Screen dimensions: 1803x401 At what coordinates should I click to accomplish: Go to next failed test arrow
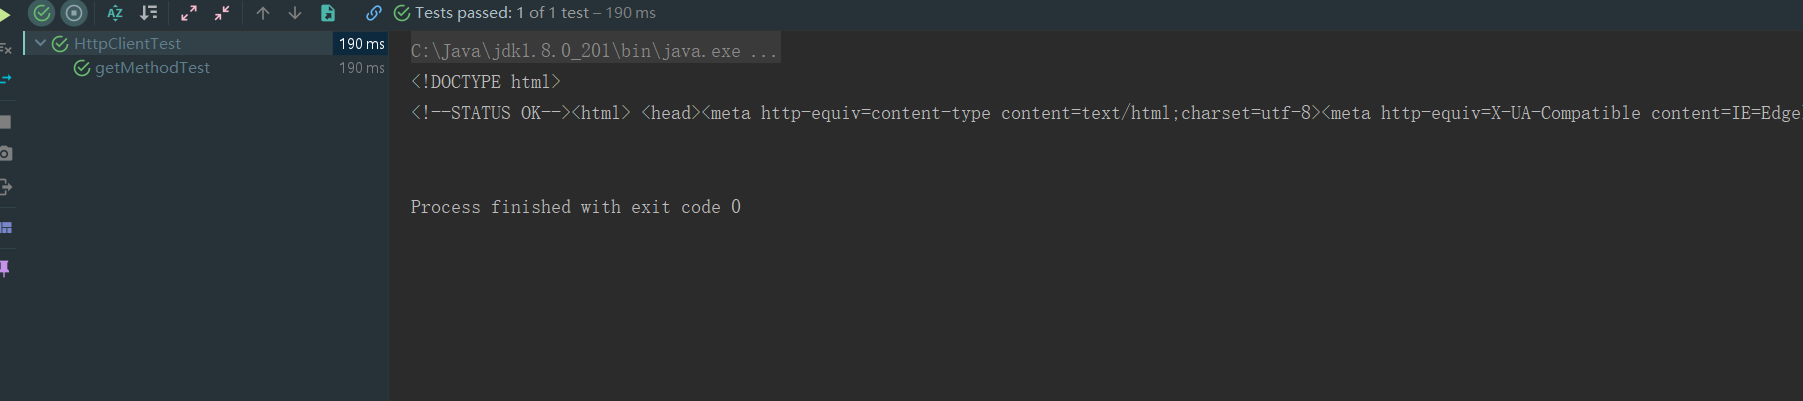(295, 13)
